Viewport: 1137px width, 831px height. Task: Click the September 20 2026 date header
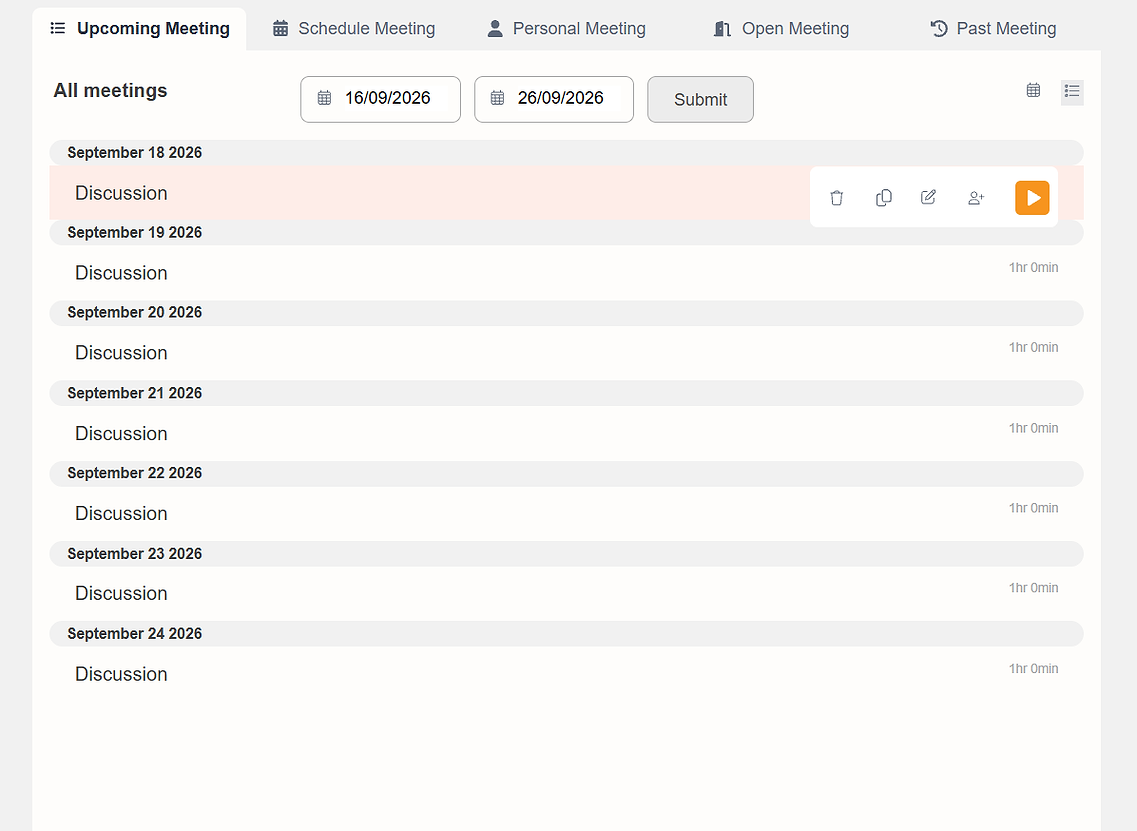click(566, 313)
